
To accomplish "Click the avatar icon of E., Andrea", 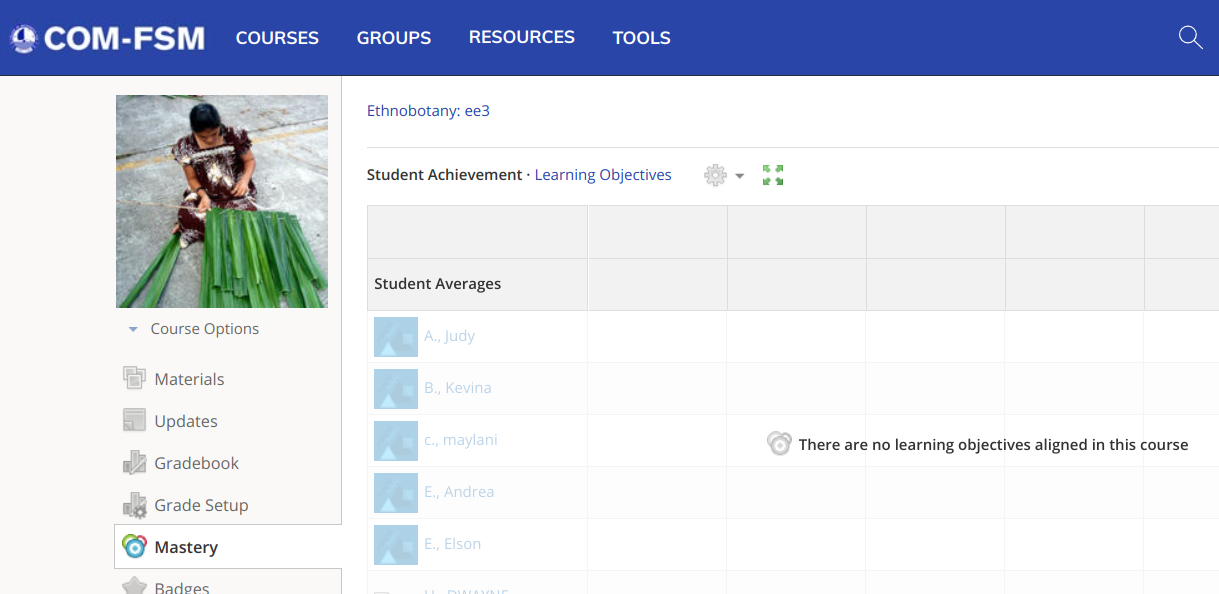I will pos(396,493).
